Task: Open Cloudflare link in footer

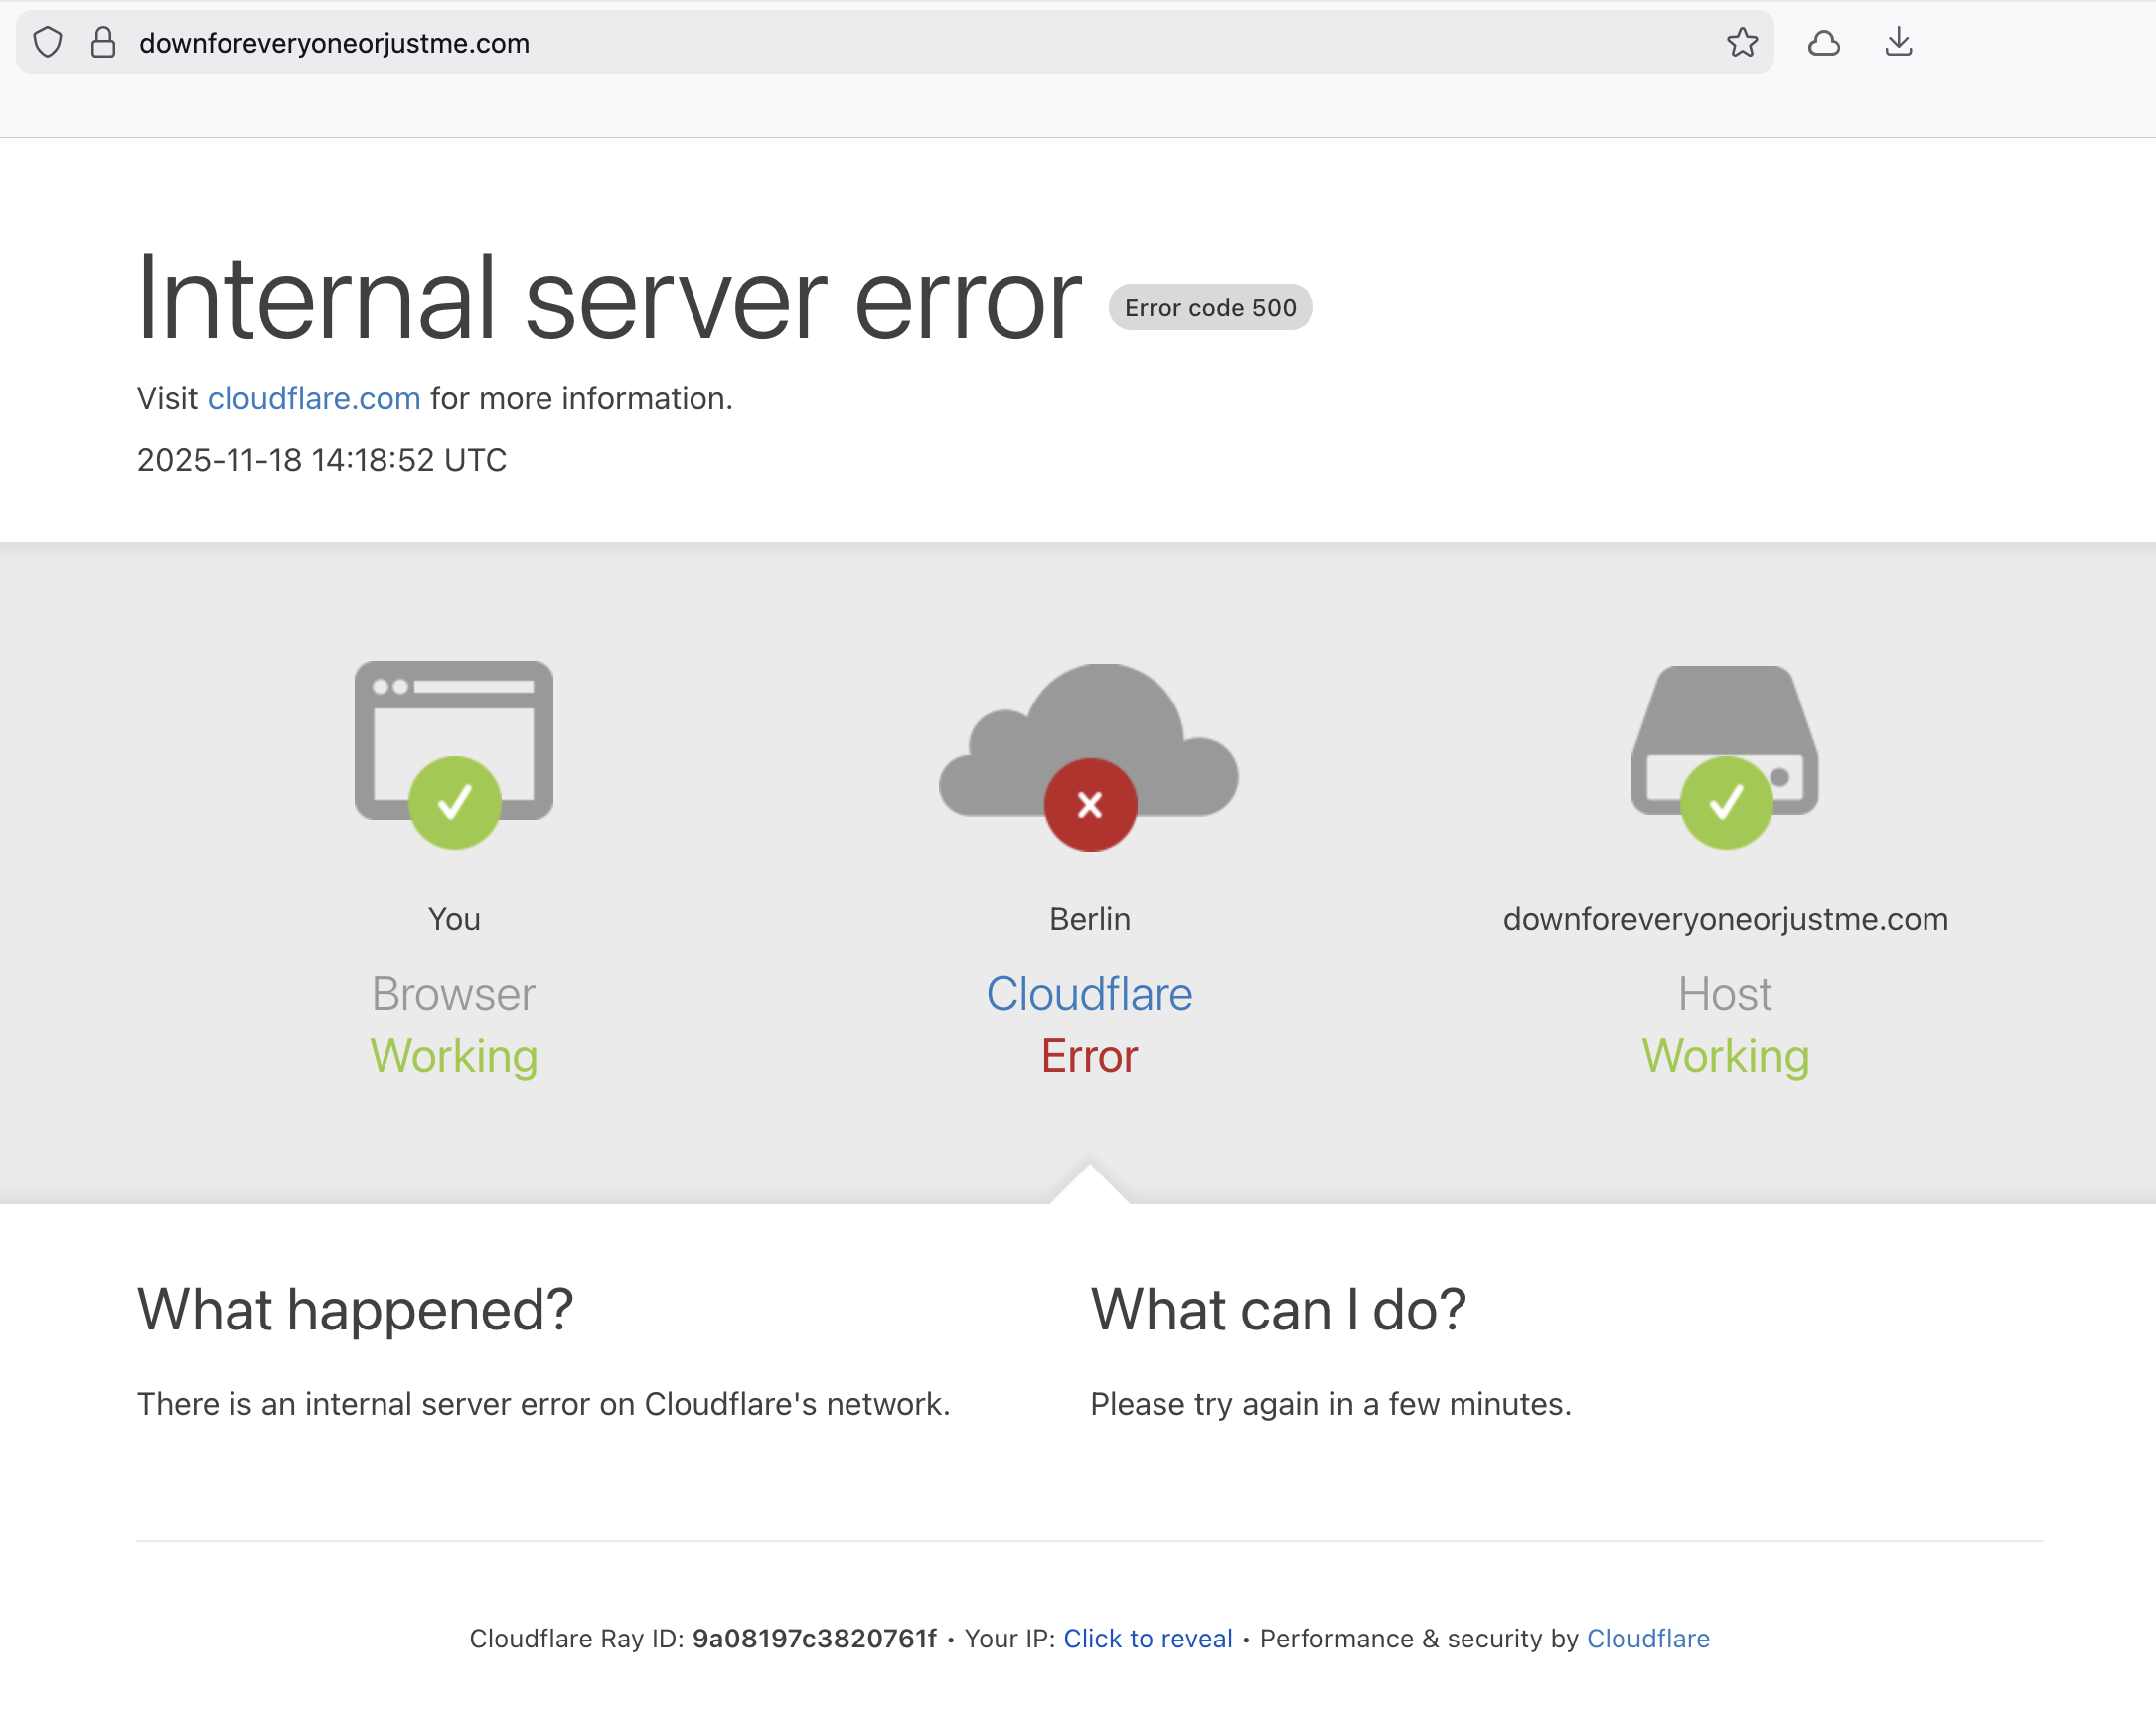Action: [x=1647, y=1638]
